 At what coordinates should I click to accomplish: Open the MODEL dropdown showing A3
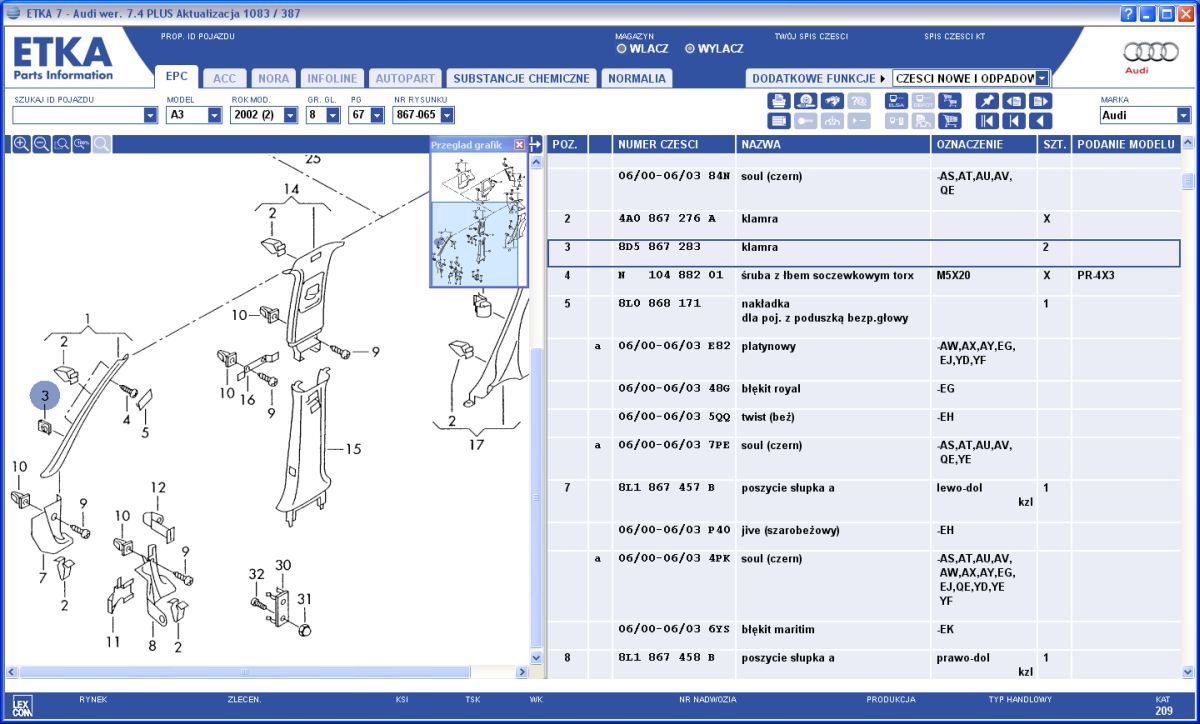click(x=214, y=115)
